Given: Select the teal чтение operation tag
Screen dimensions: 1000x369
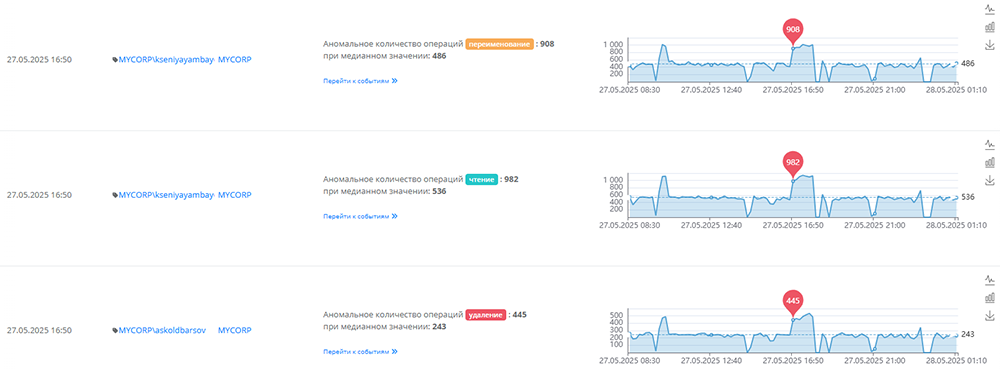Looking at the screenshot, I should click(482, 180).
